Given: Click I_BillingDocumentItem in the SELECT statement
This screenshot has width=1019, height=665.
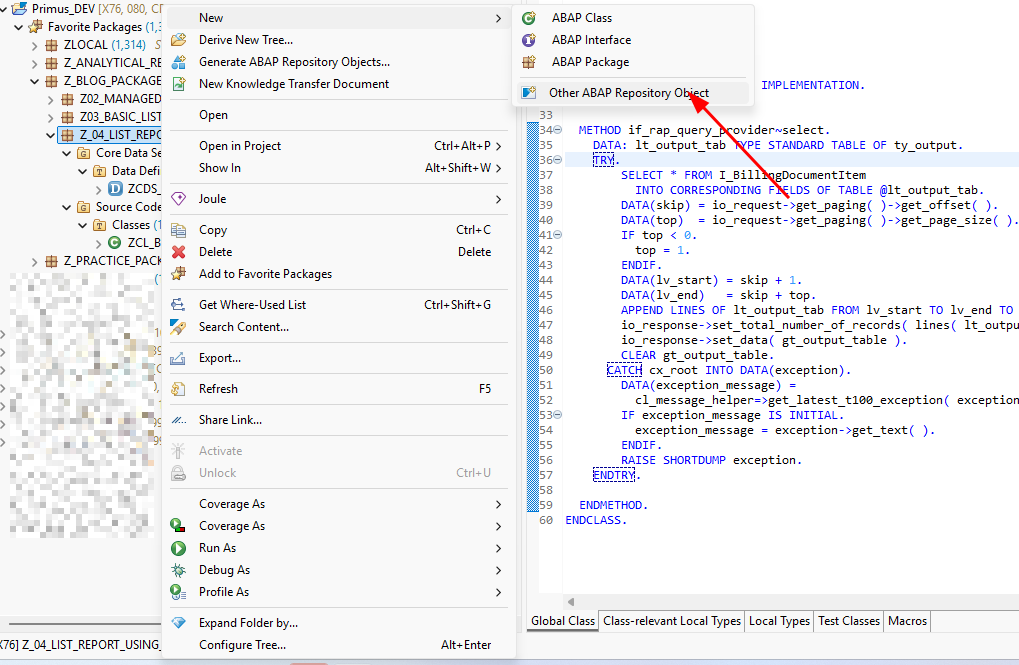Looking at the screenshot, I should (x=792, y=175).
